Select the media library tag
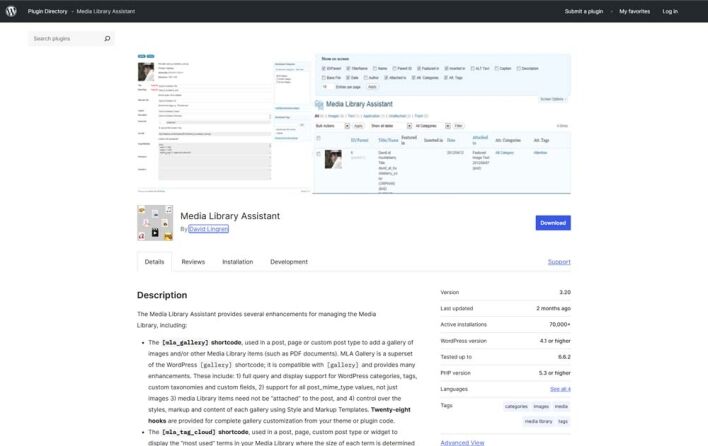Screen dimensions: 708x446 [538, 422]
